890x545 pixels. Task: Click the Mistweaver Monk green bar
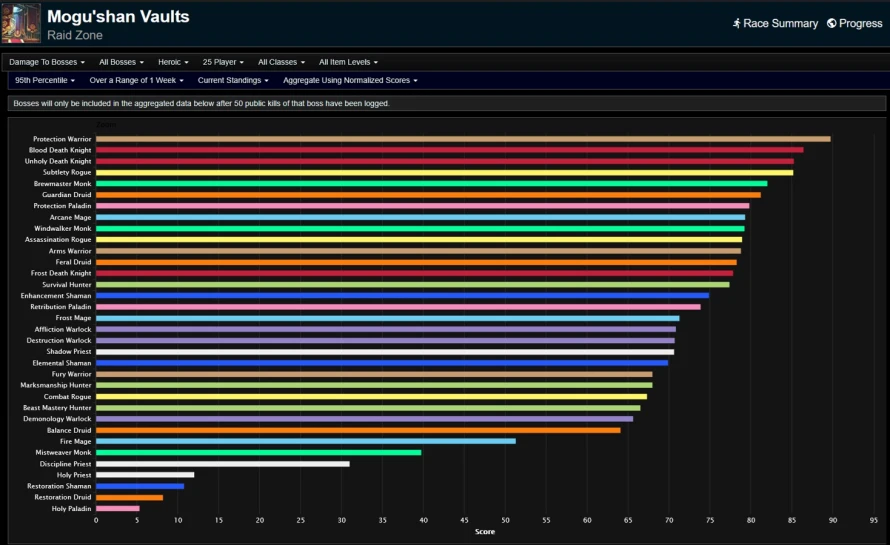click(258, 452)
